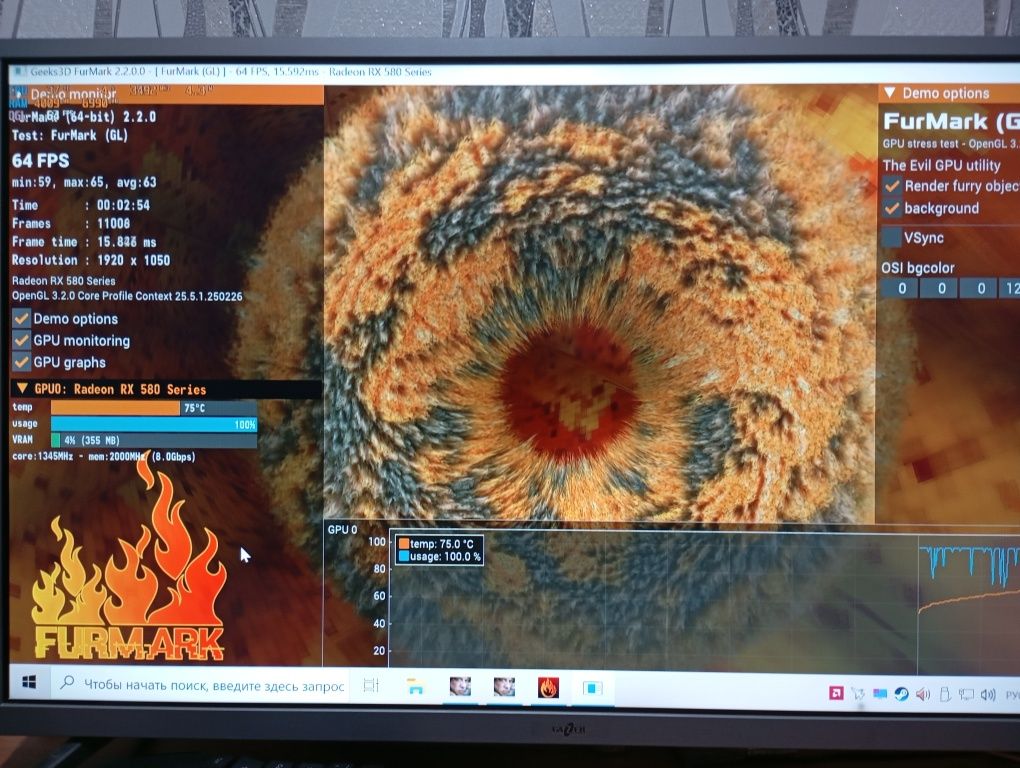This screenshot has height=768, width=1020.
Task: Click the blue usage bar at 100%
Action: point(154,425)
